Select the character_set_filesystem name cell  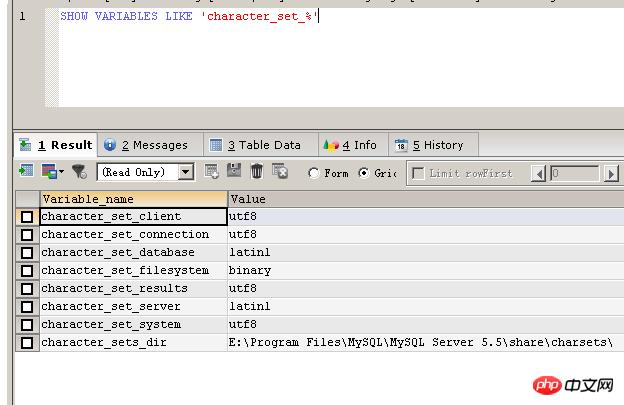coord(134,271)
